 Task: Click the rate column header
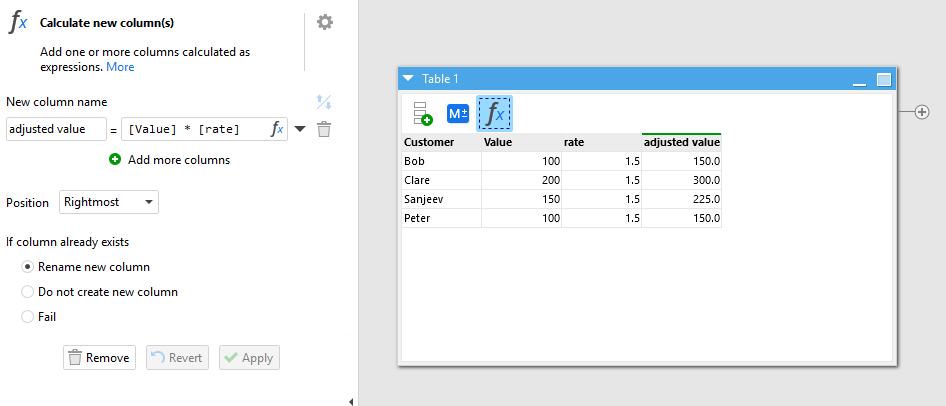pos(602,142)
